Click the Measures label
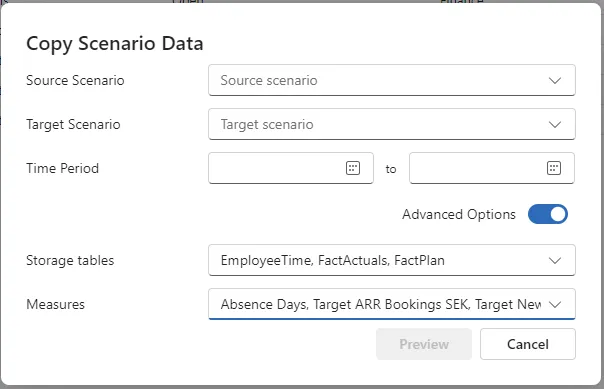This screenshot has width=604, height=389. (x=55, y=304)
